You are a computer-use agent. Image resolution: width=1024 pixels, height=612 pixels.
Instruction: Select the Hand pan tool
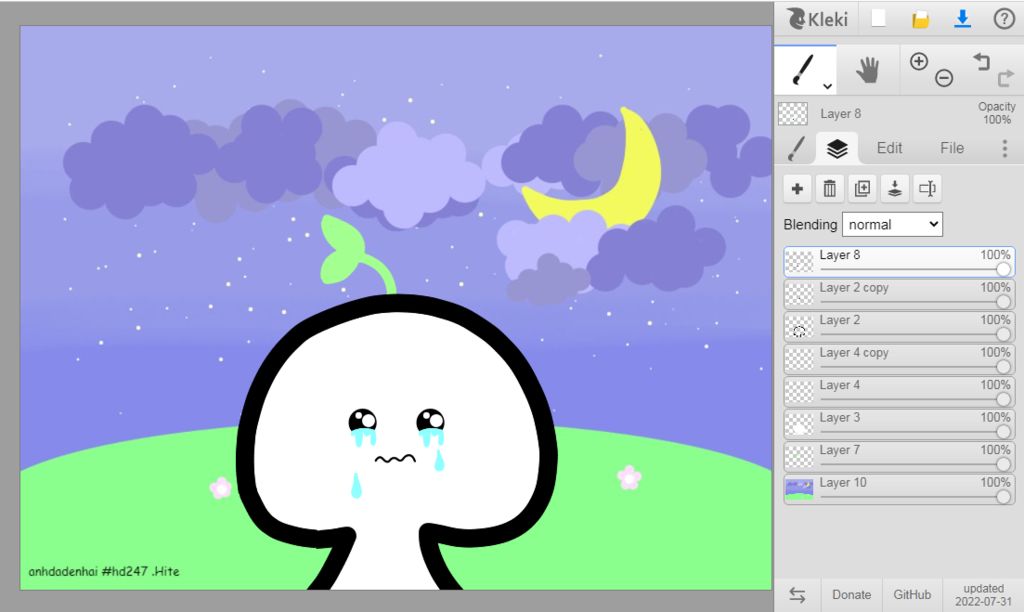[x=867, y=70]
